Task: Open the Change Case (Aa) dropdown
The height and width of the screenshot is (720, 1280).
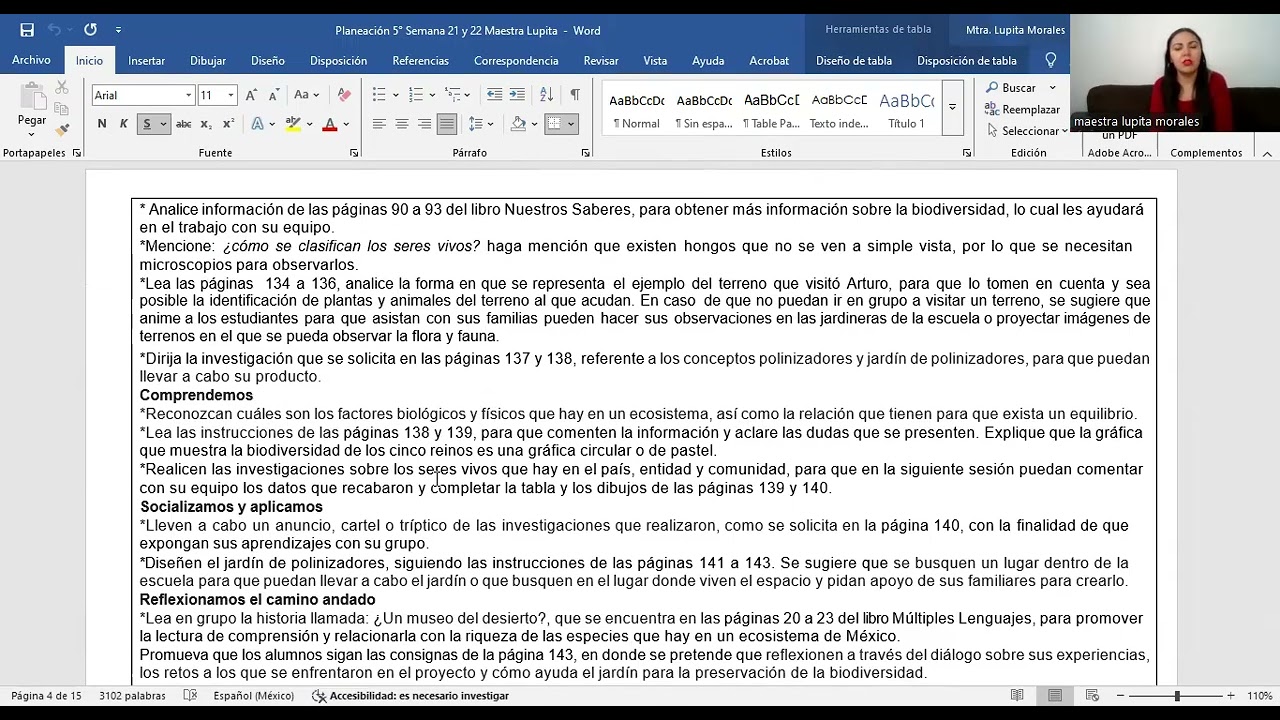Action: [307, 95]
